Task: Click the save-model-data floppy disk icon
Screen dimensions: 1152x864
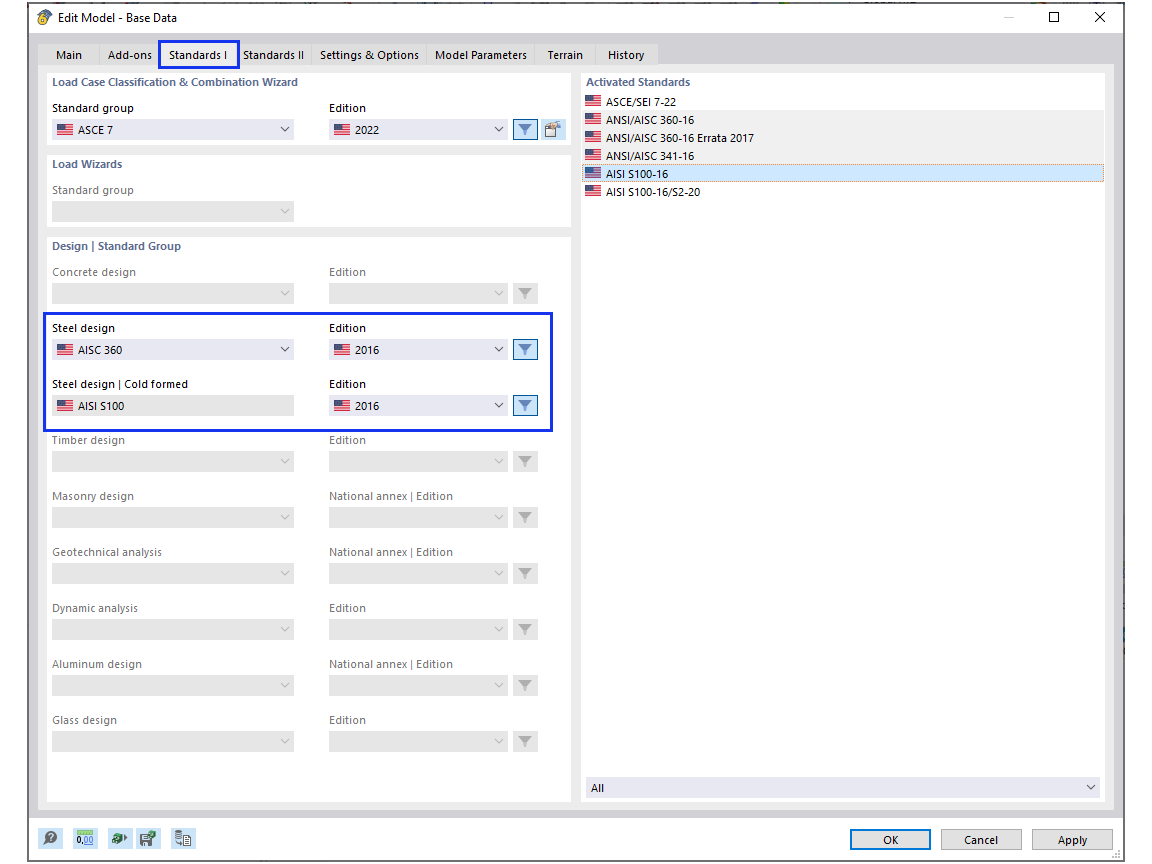Action: [x=148, y=838]
